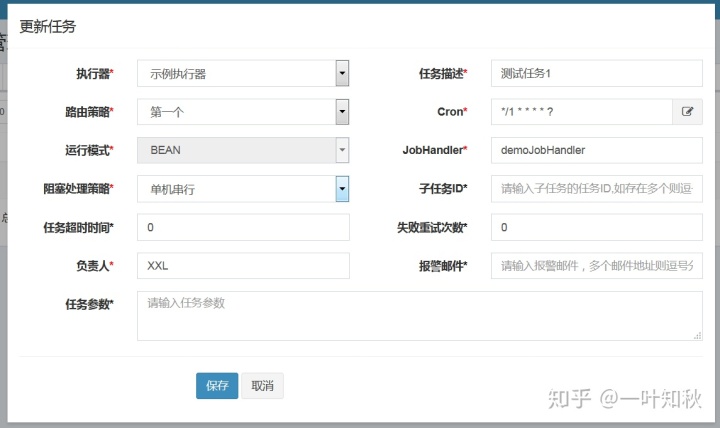Expand the 阻塞处理策略 dropdown showing 单机串行

point(243,189)
